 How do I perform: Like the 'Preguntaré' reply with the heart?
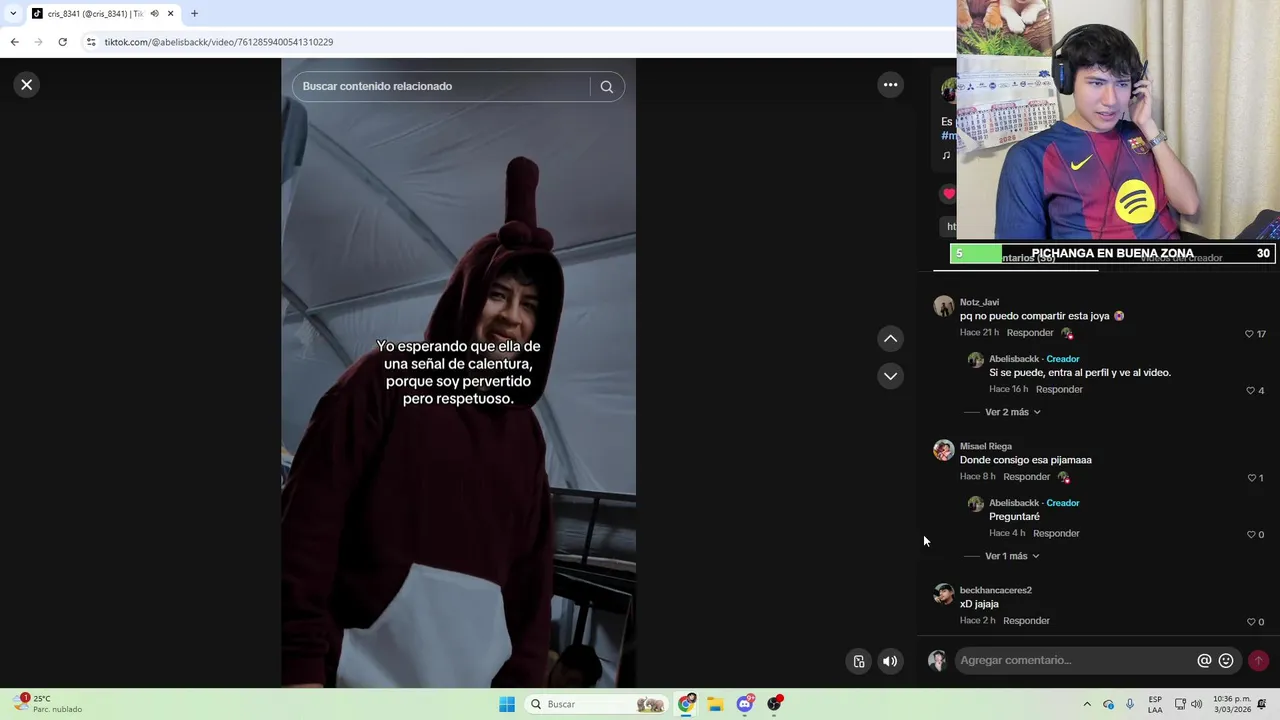pos(1250,535)
